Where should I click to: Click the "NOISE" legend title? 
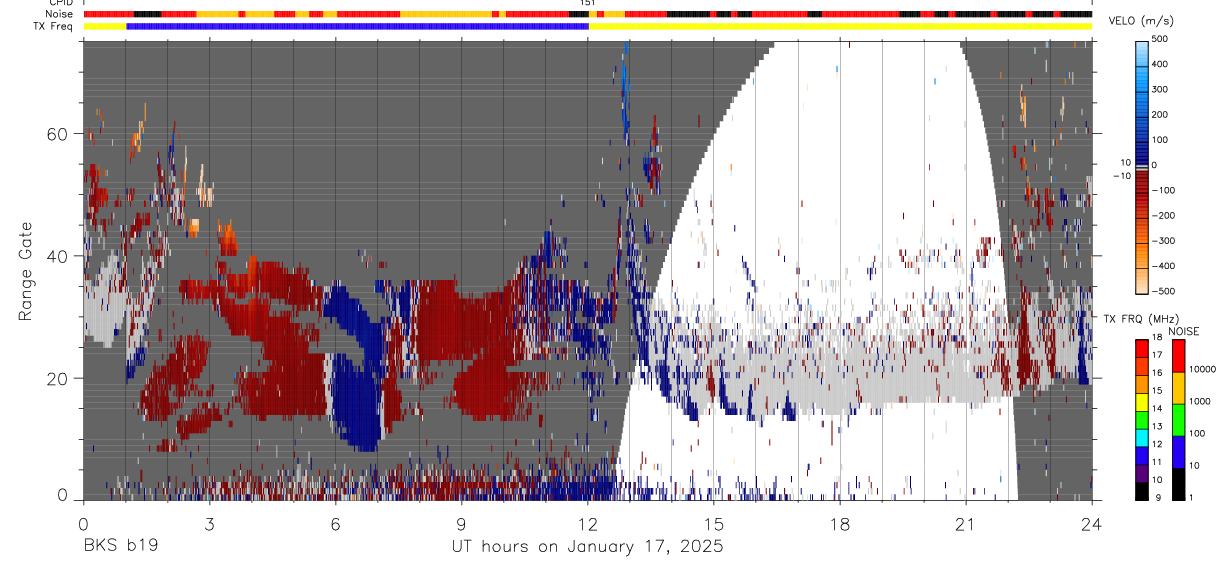point(1183,331)
